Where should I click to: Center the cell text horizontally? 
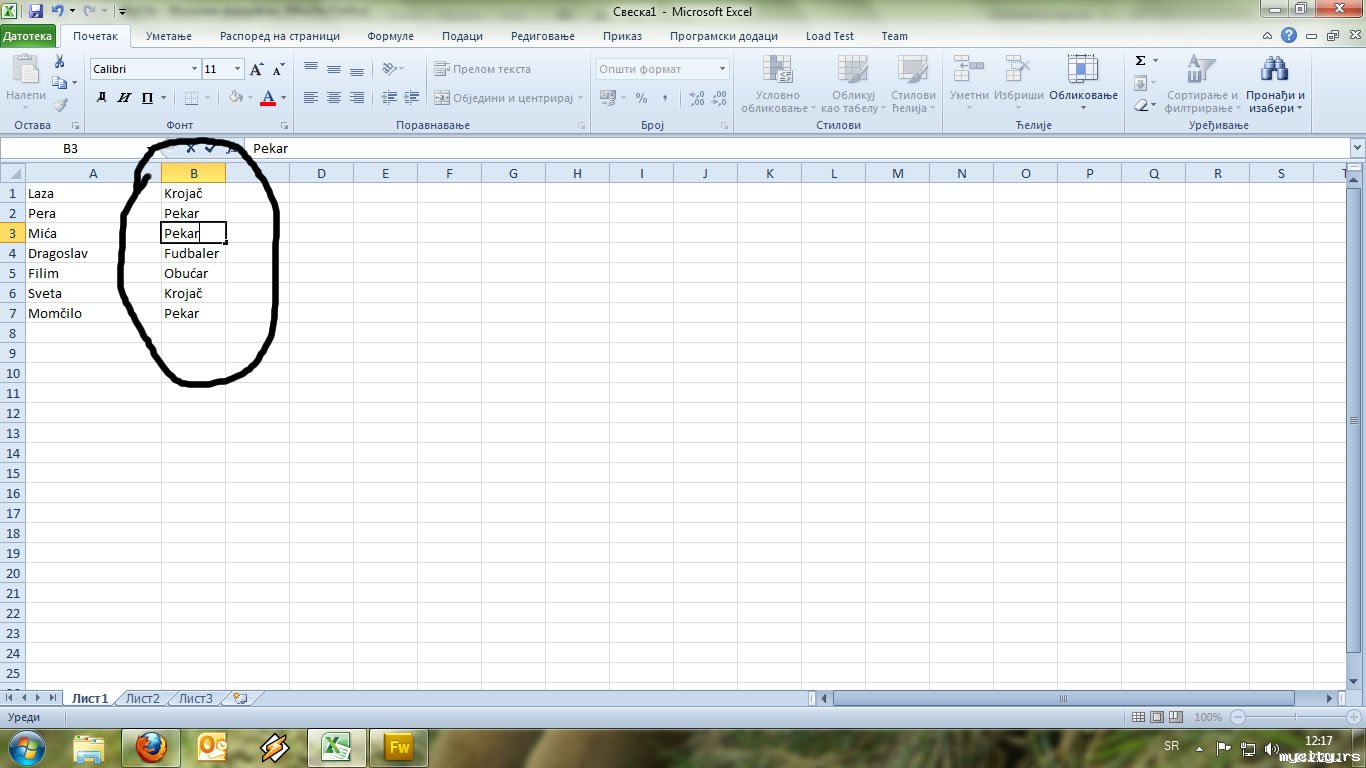[x=334, y=98]
